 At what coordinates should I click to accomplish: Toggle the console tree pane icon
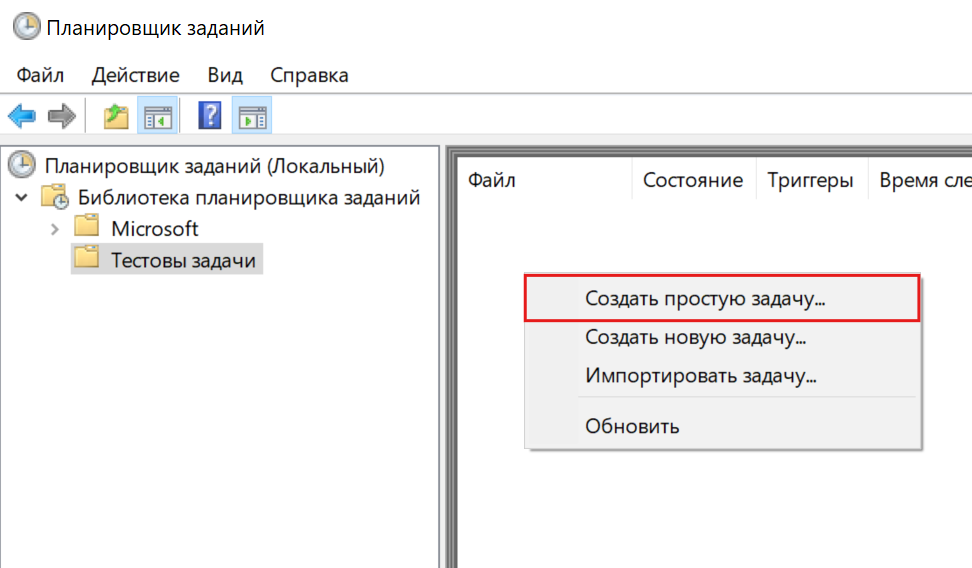pos(157,116)
